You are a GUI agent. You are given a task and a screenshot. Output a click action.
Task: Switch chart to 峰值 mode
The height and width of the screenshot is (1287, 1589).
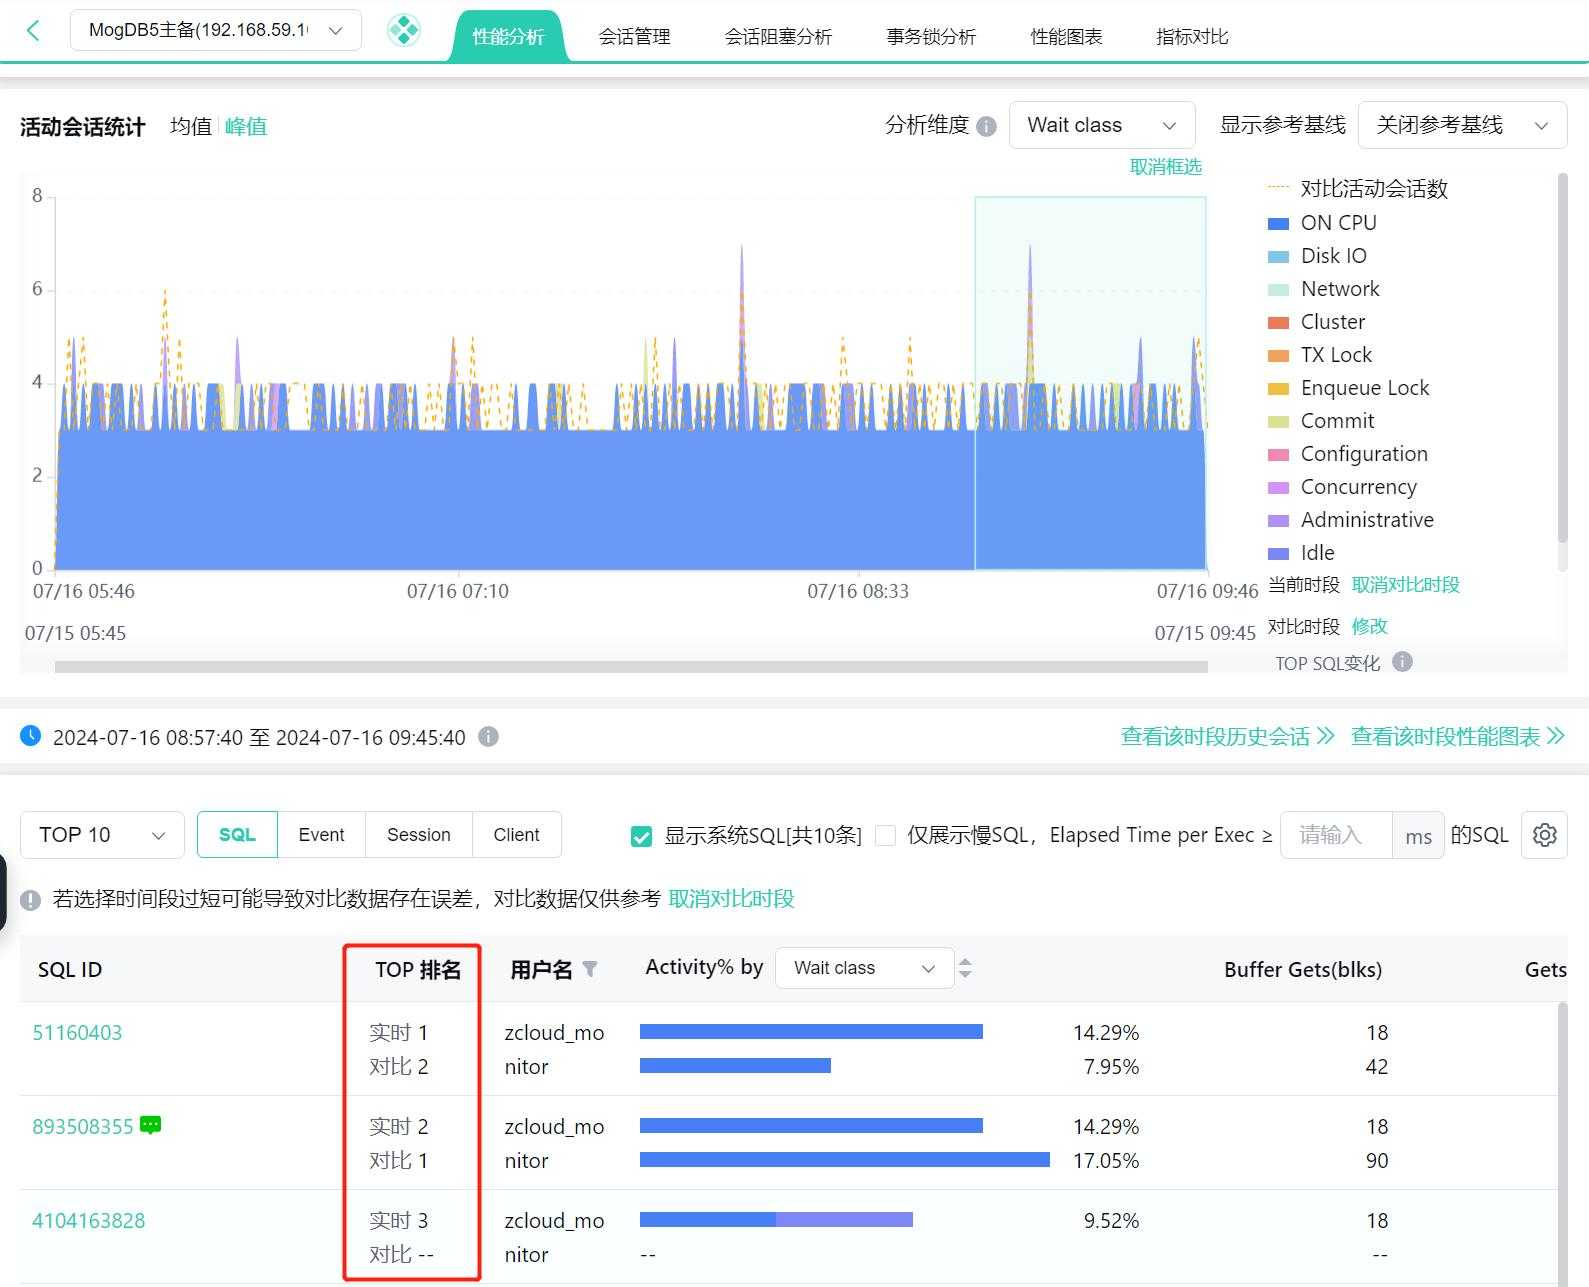tap(246, 127)
